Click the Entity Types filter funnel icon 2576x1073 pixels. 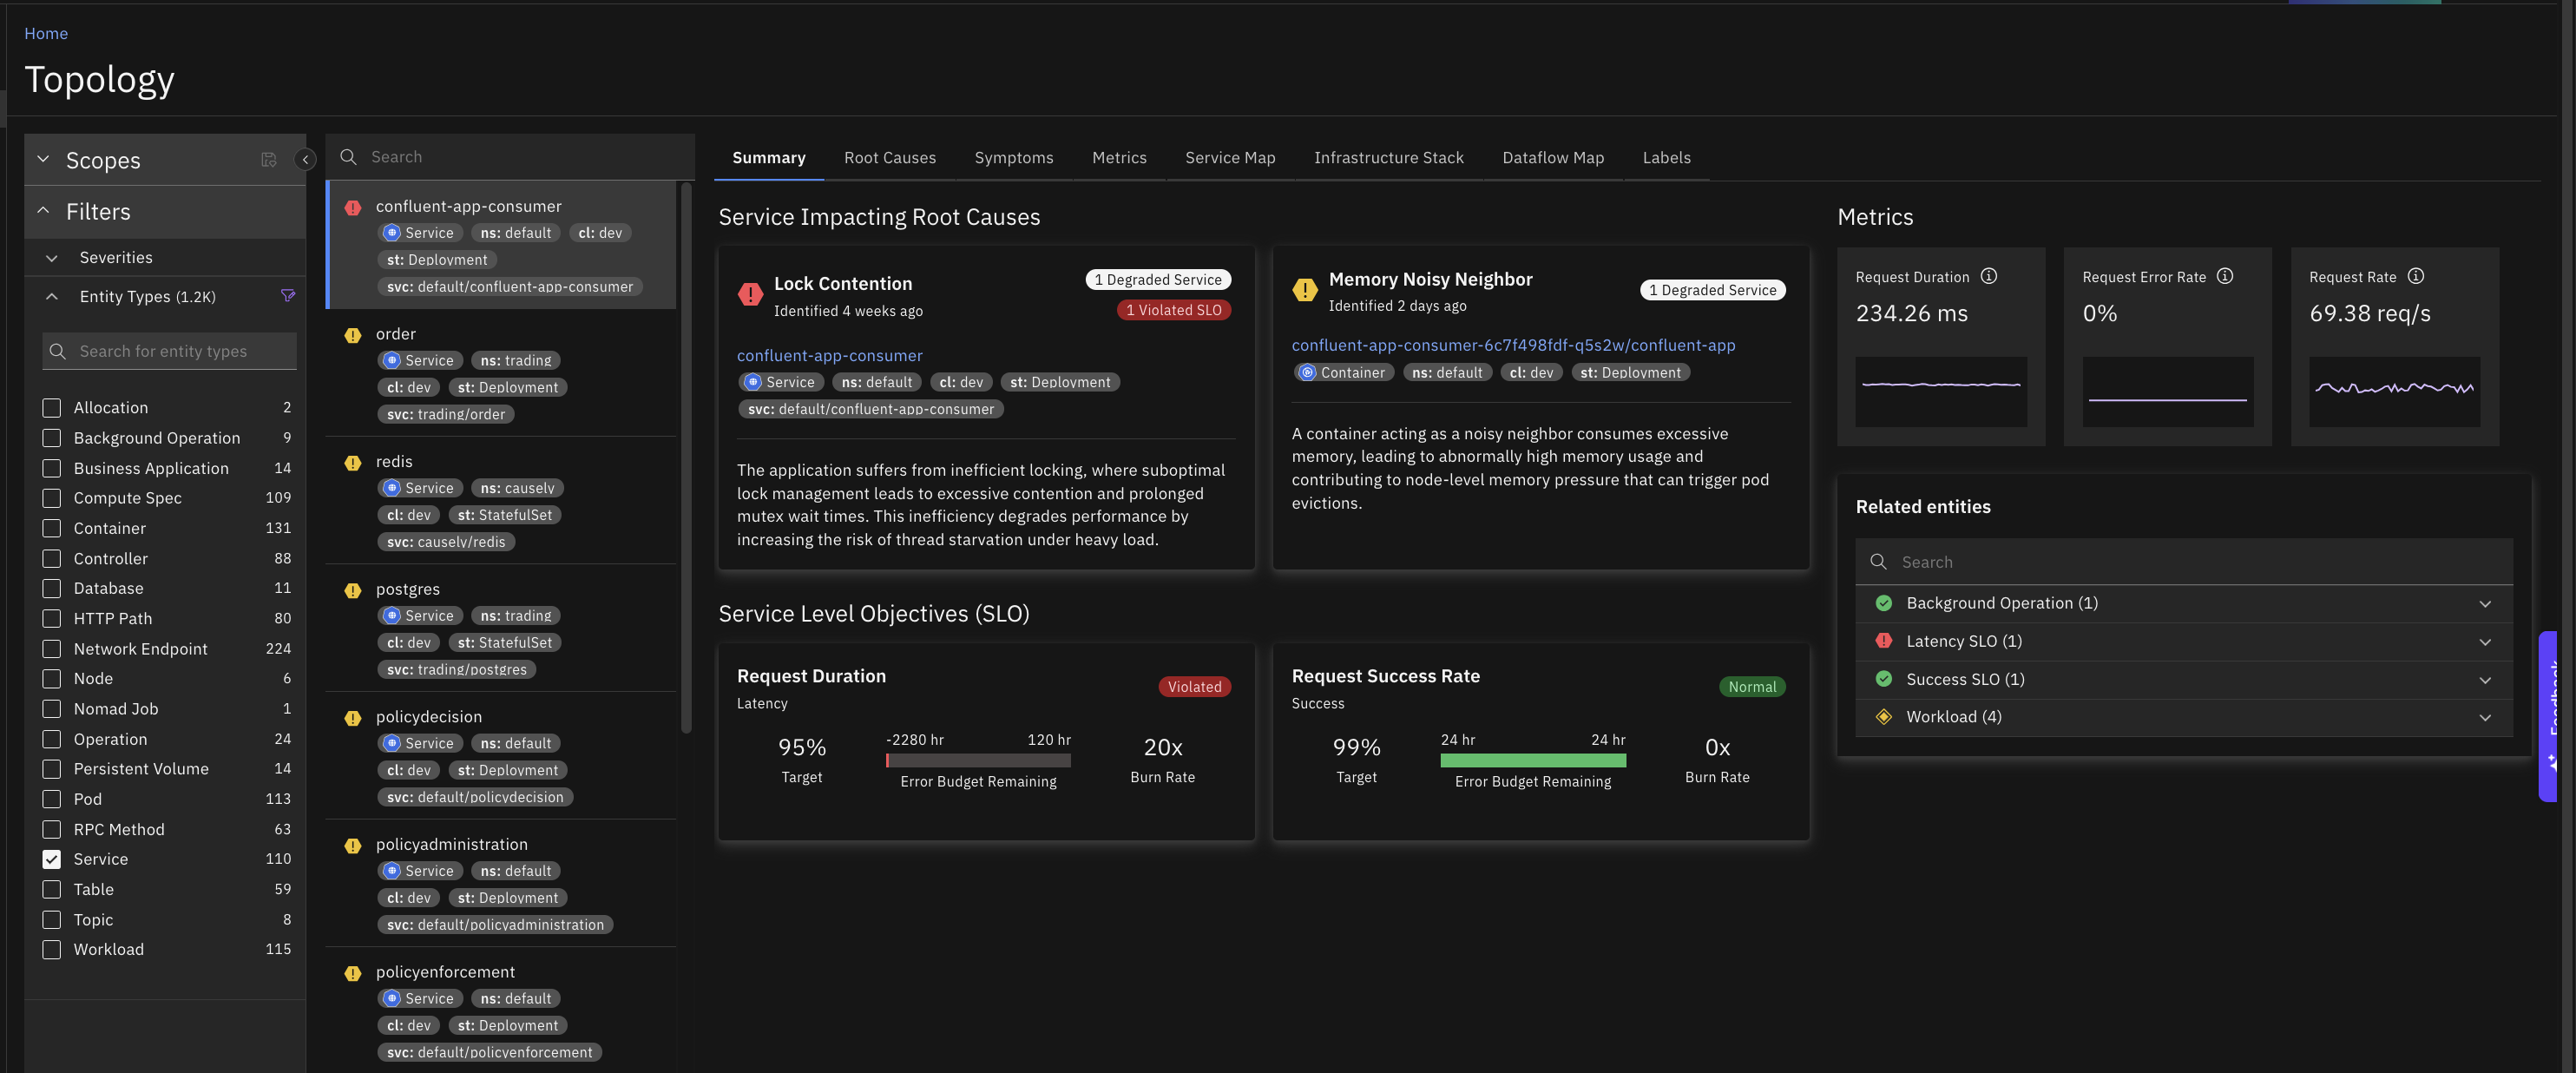point(288,296)
